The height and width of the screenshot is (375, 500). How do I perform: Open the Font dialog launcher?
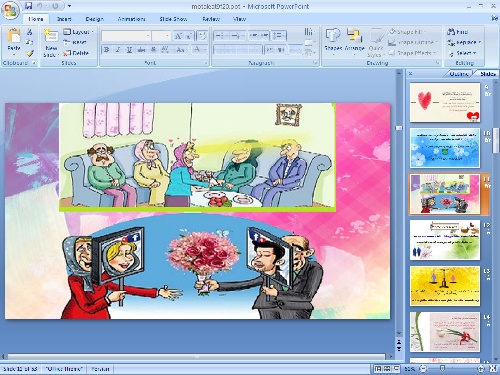206,63
